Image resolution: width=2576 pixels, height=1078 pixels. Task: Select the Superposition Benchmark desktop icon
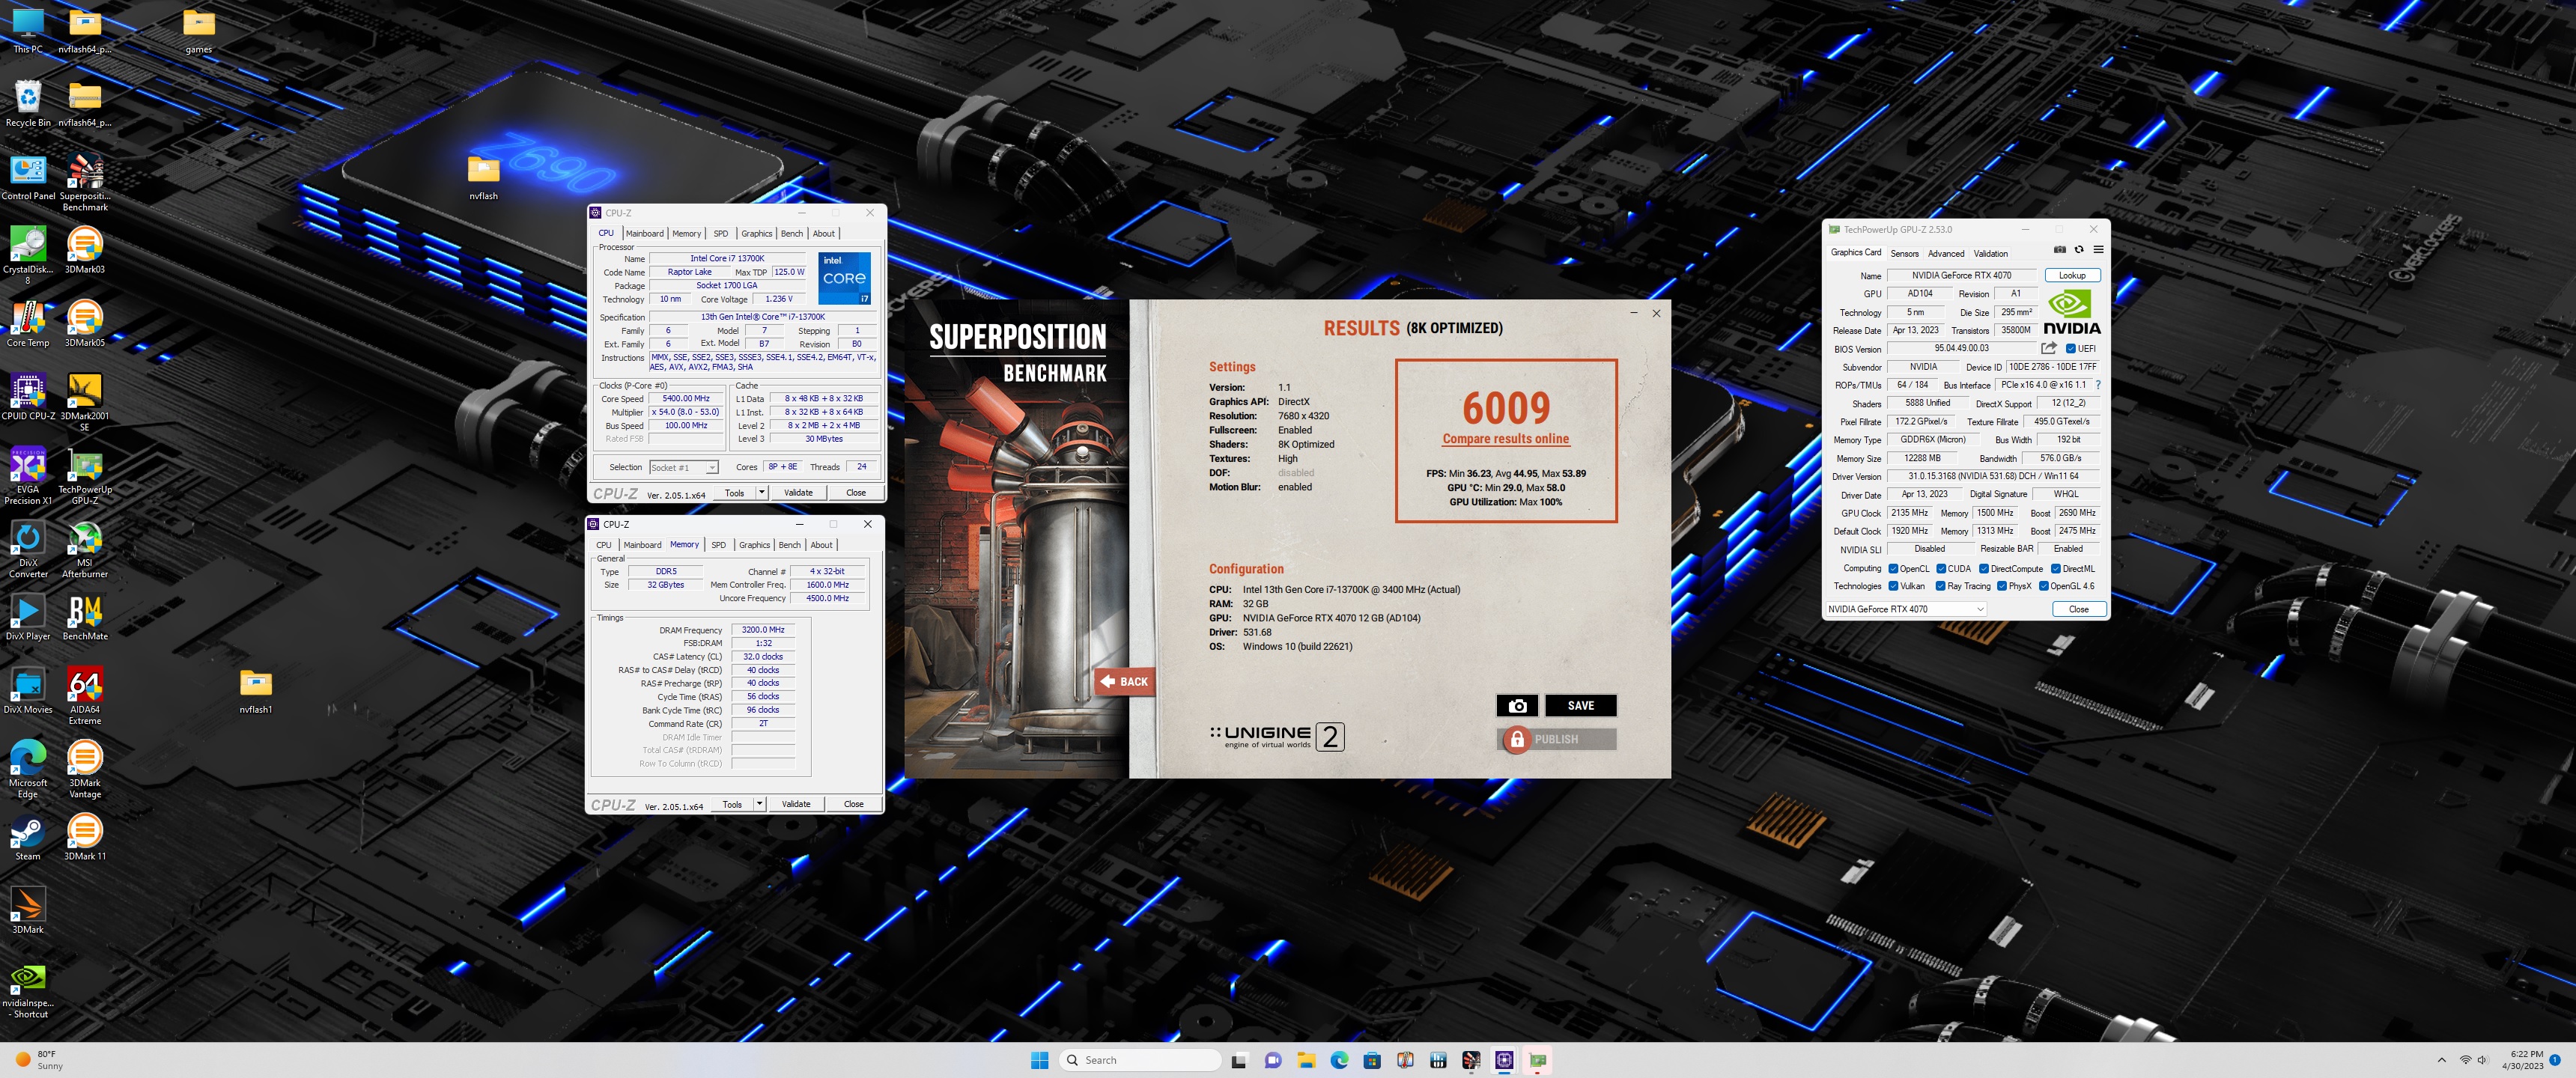[85, 182]
